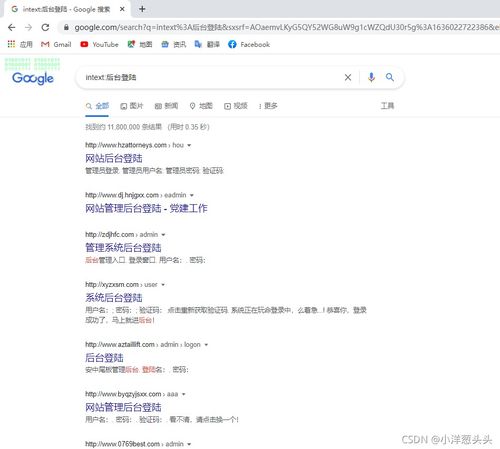This screenshot has height=449, width=500.
Task: Expand the dropdown arrow beside hnjgxx.com URL
Action: pyautogui.click(x=192, y=195)
